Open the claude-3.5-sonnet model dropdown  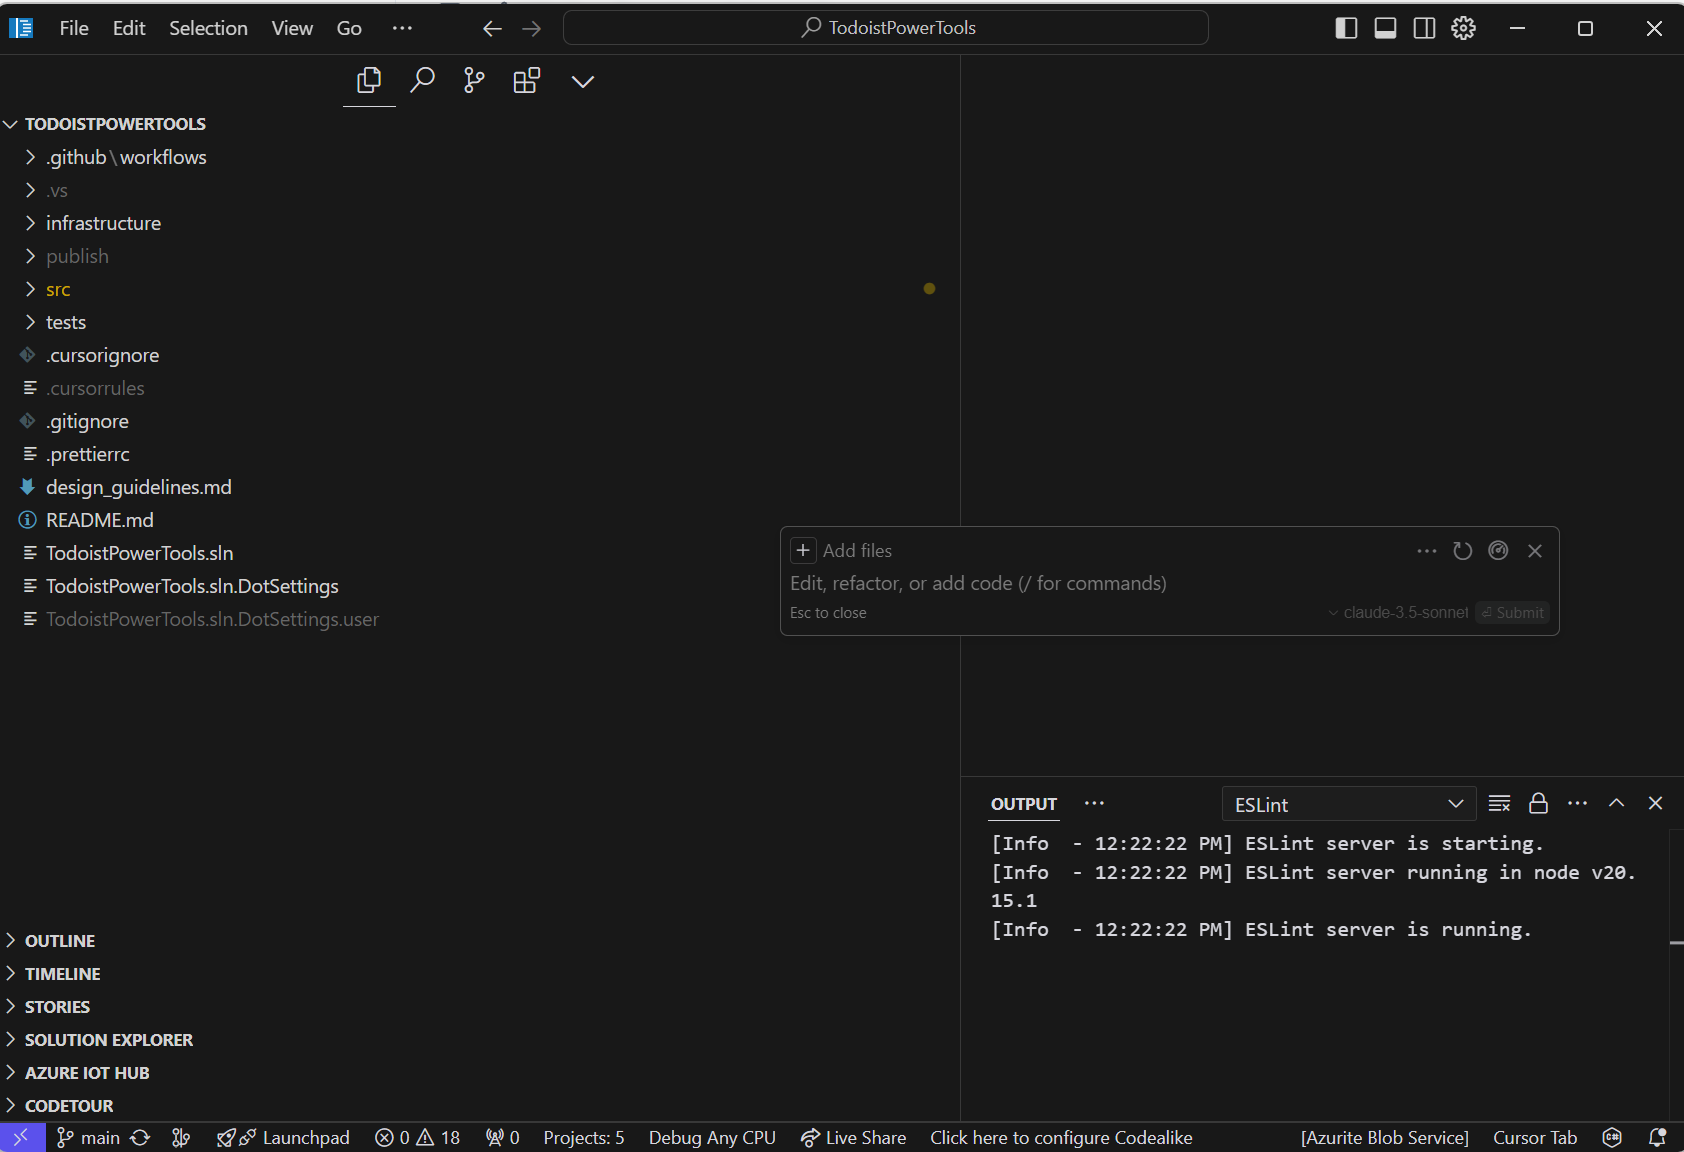(x=1398, y=613)
